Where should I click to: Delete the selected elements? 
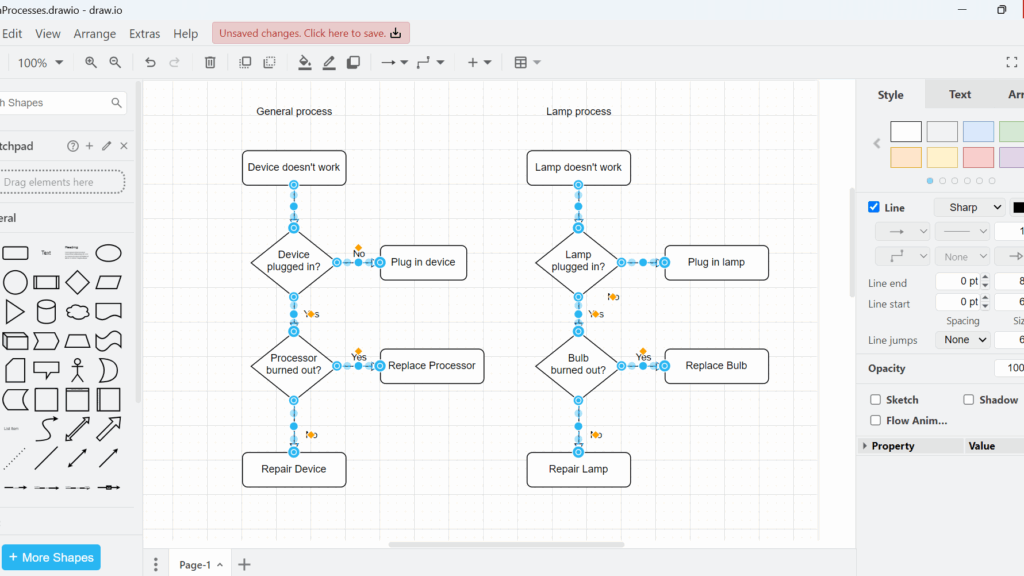[210, 62]
